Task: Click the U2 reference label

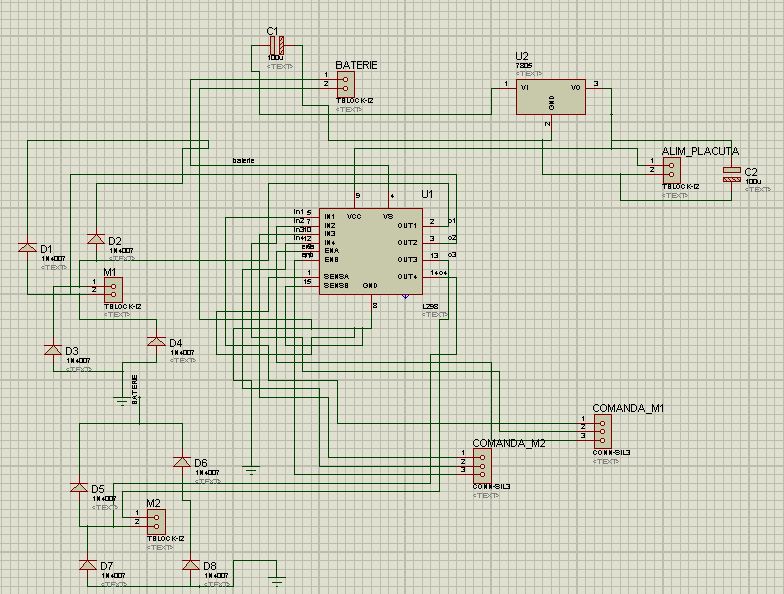Action: [522, 56]
